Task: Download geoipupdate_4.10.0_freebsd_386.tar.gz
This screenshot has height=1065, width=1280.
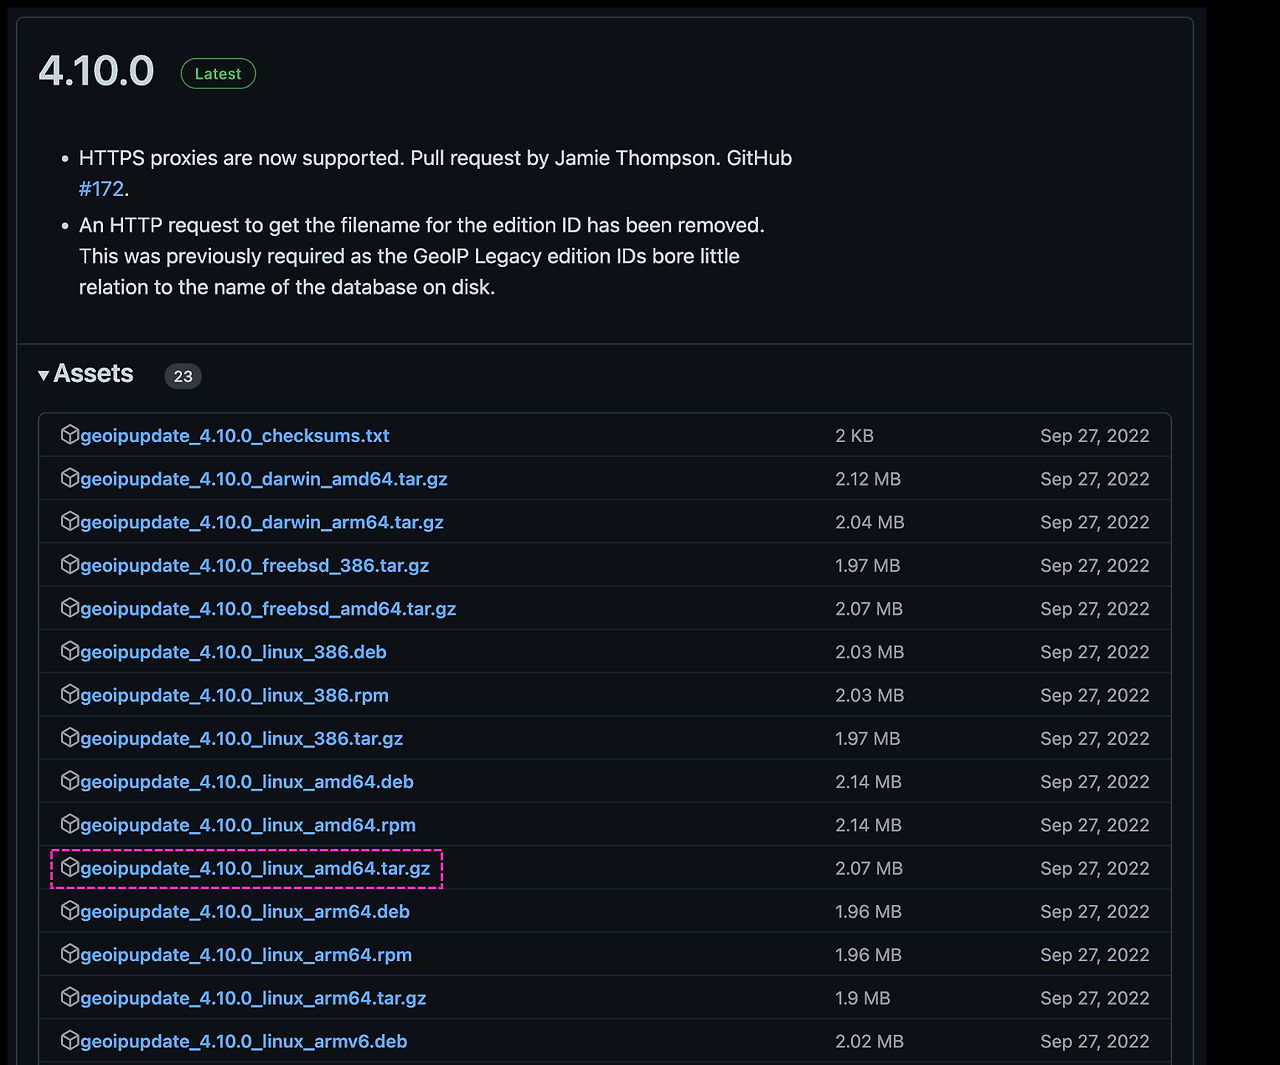Action: (255, 565)
